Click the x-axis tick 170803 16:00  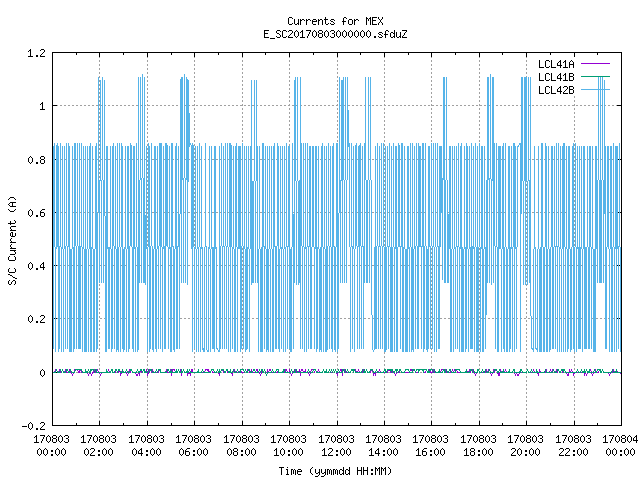[431, 446]
